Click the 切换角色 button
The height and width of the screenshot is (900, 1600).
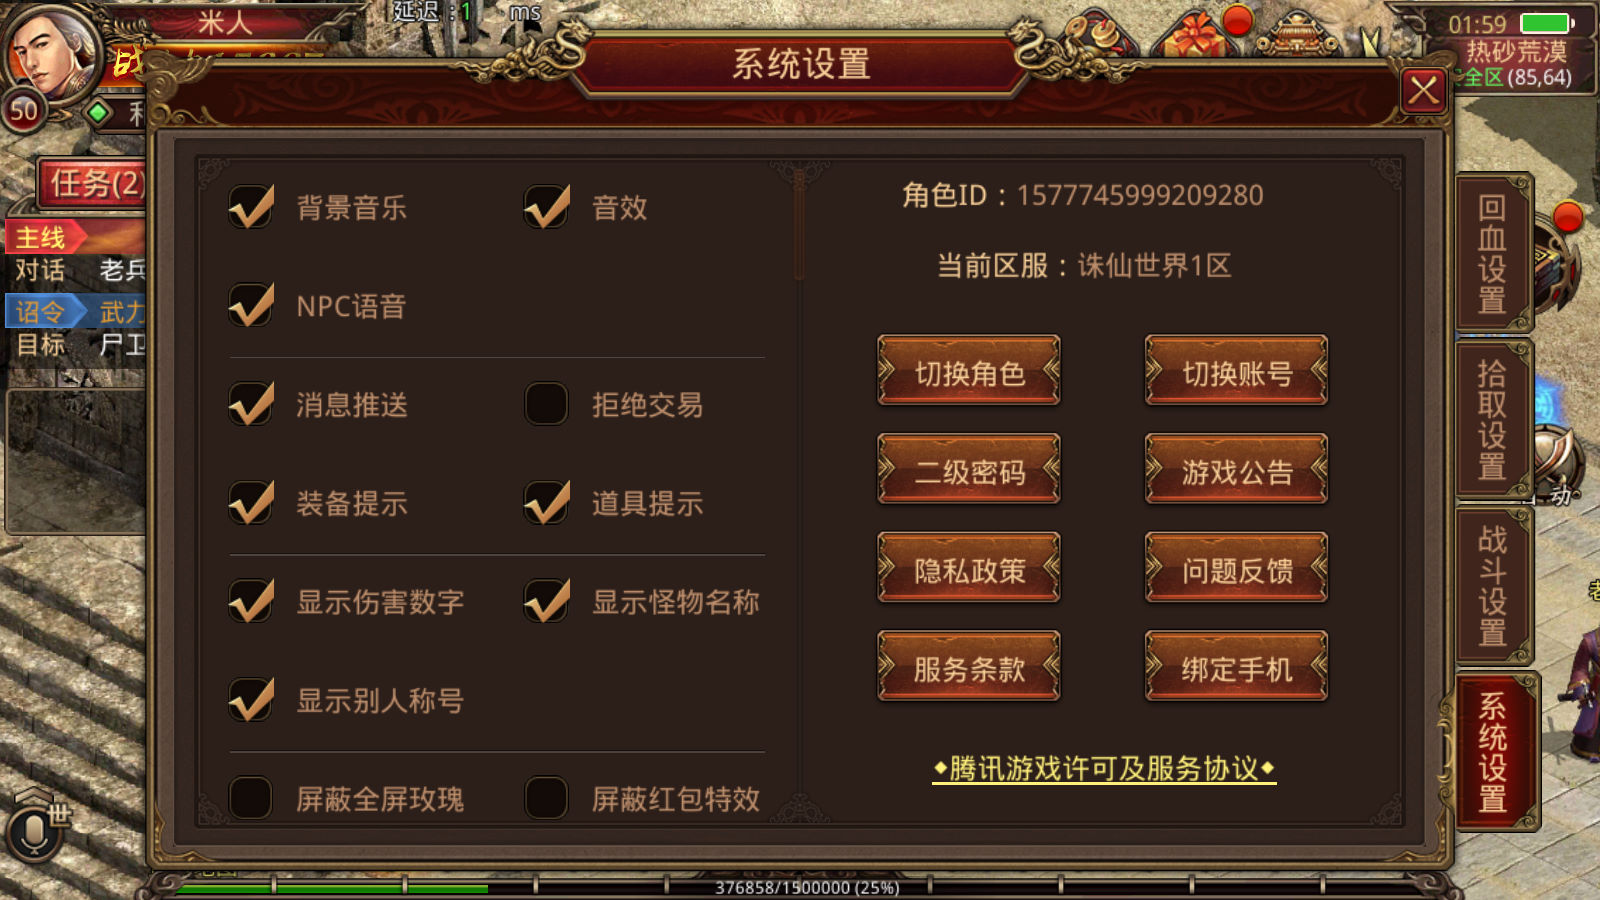pos(969,371)
